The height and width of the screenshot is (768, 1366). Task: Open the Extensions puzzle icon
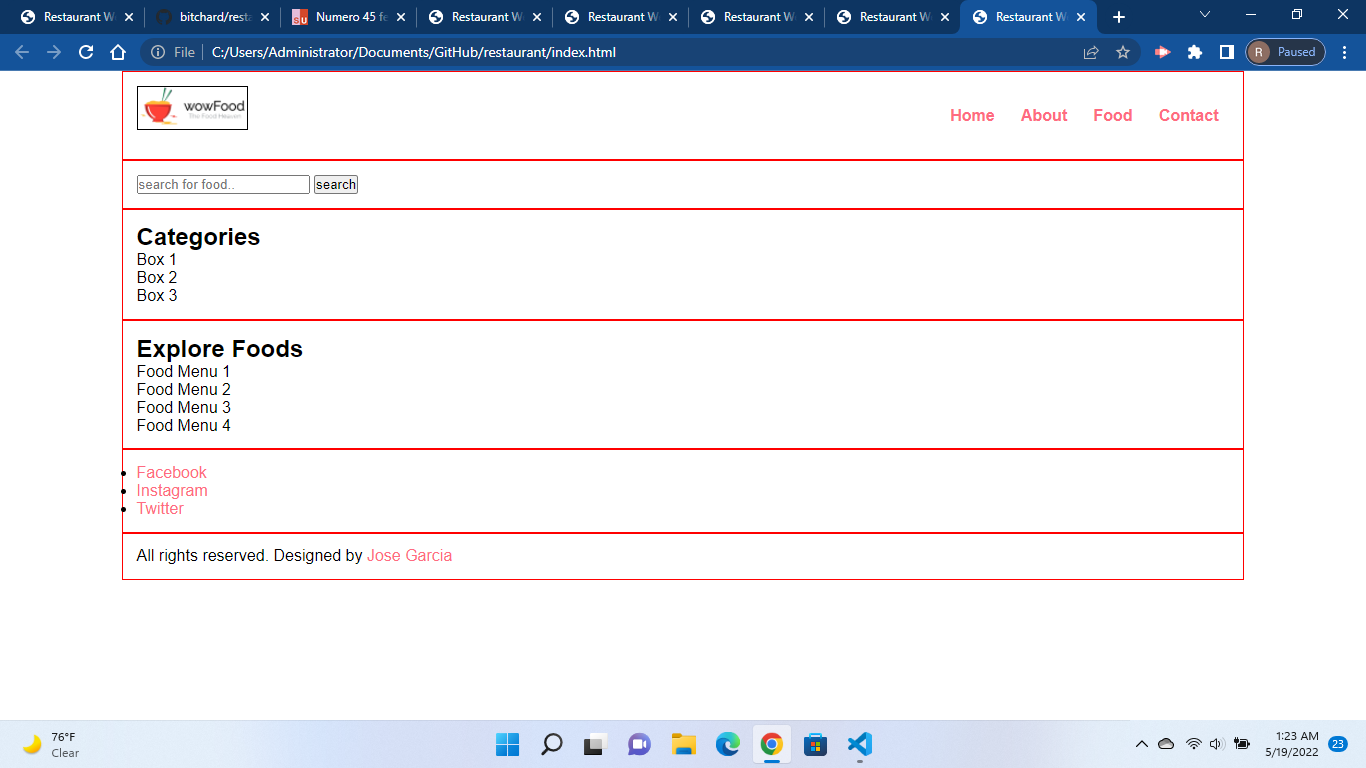(x=1195, y=52)
